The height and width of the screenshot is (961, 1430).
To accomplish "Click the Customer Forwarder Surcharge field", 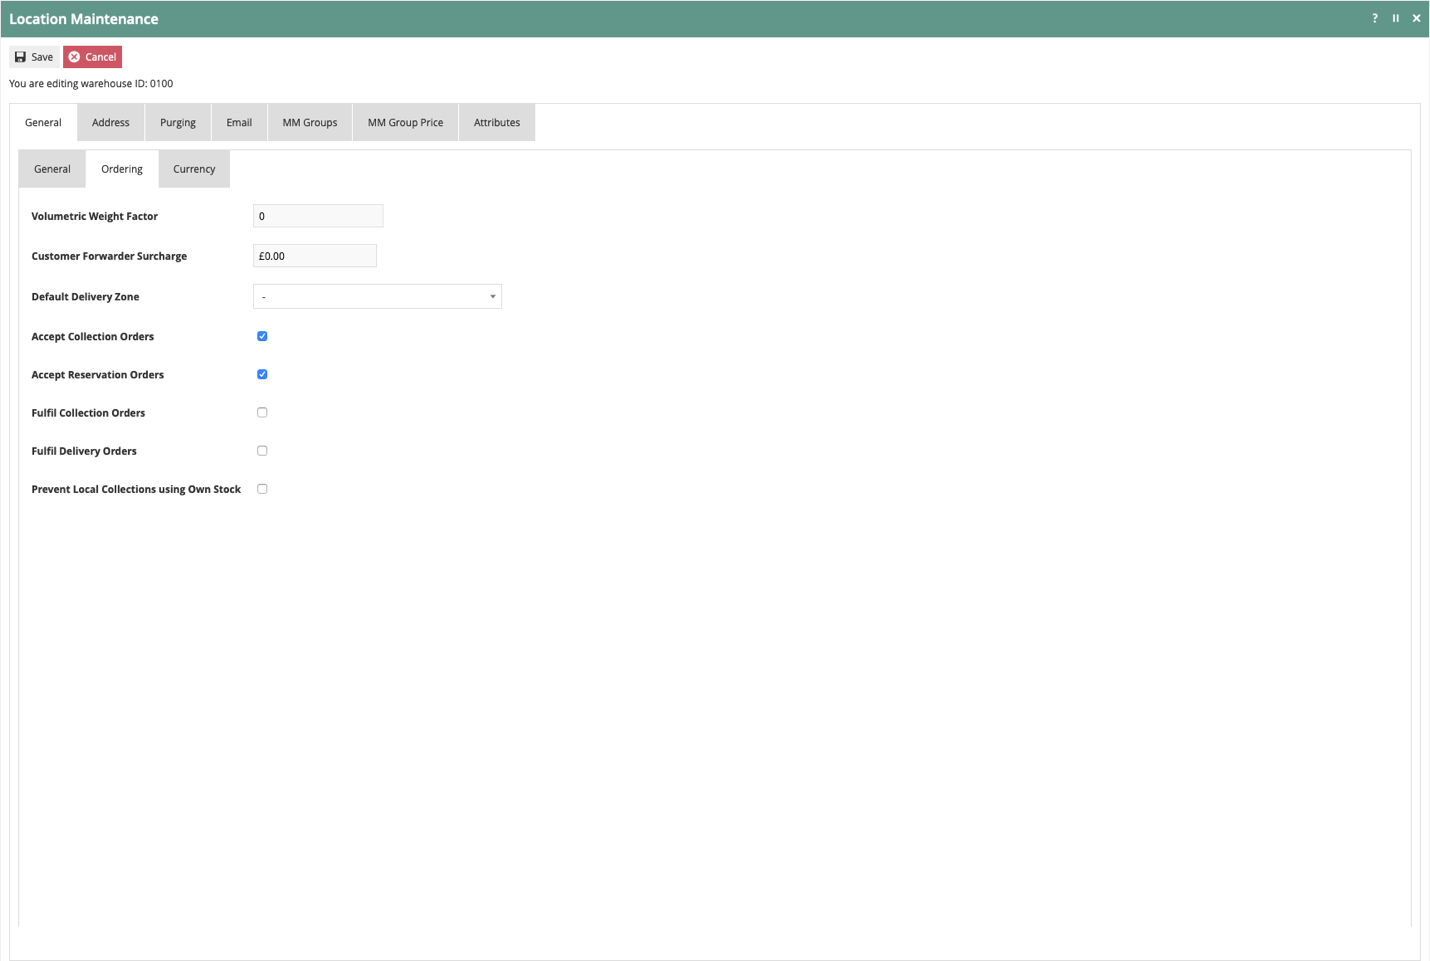I will point(315,256).
